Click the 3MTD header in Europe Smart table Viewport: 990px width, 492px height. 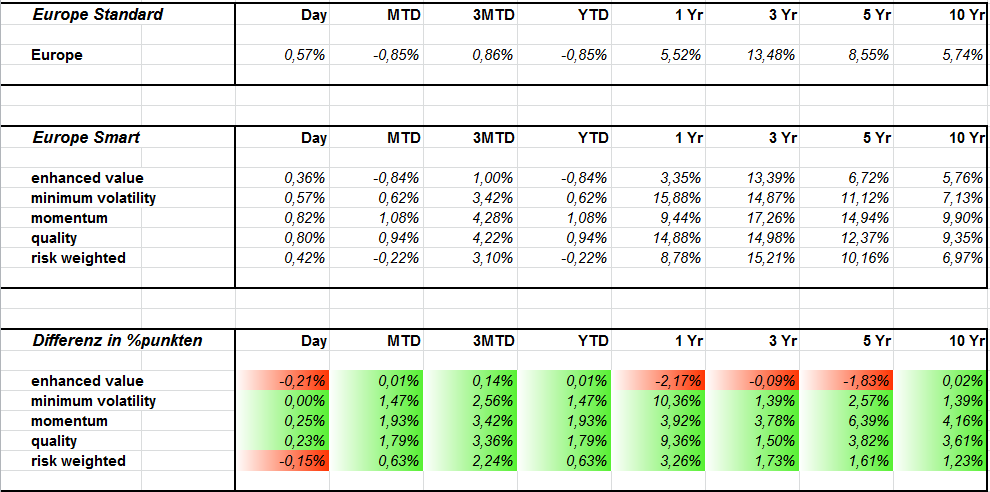click(x=493, y=137)
